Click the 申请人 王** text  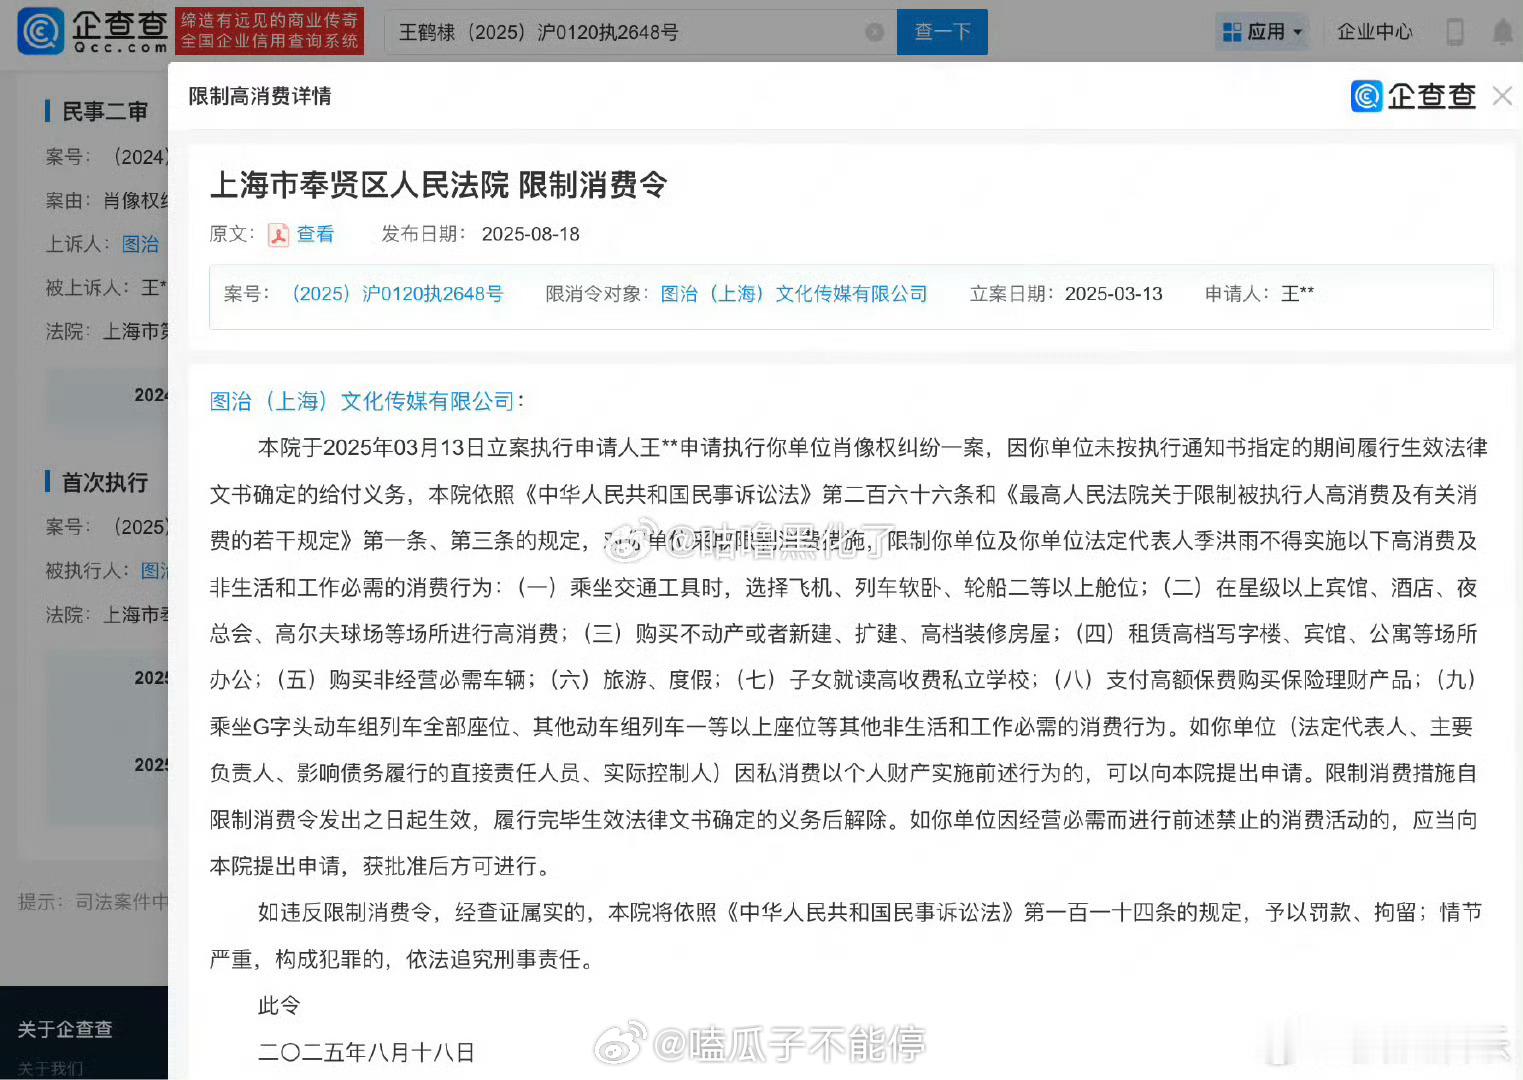(x=1259, y=294)
